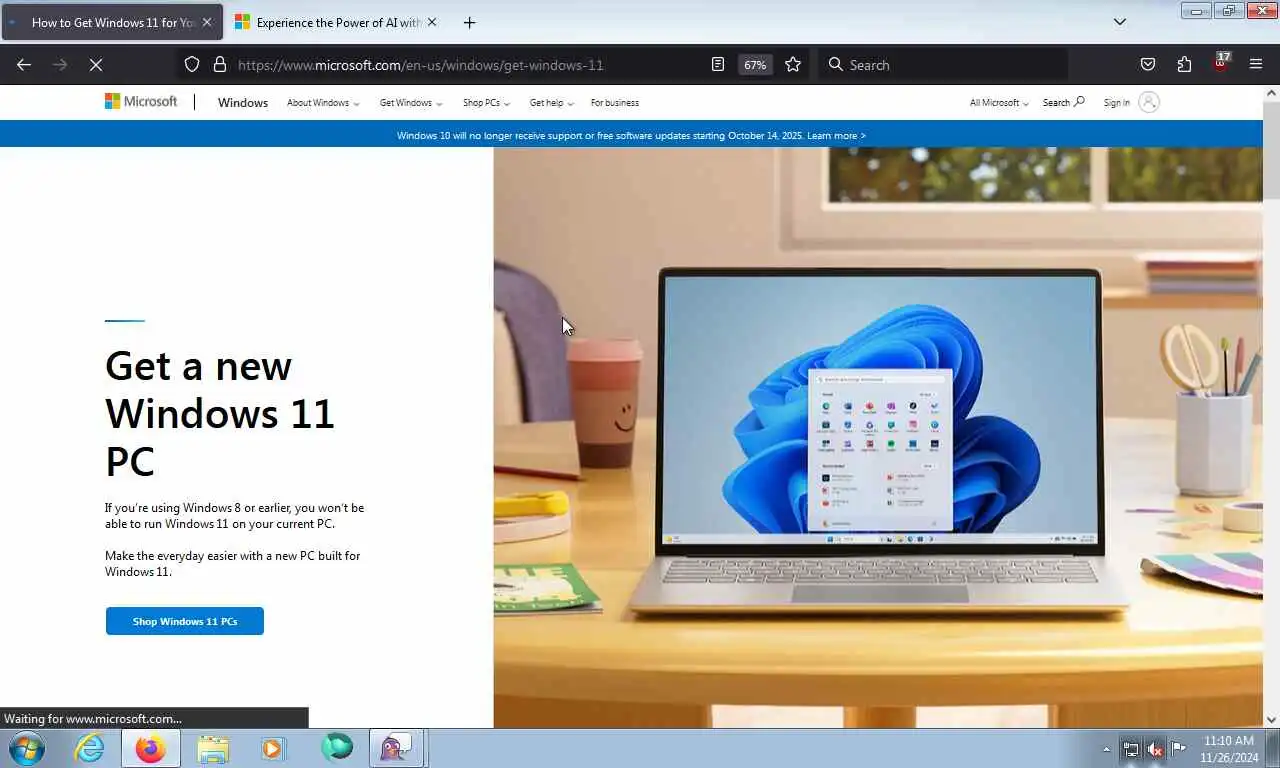The image size is (1280, 768).
Task: Open the Pidgin taskbar application
Action: [398, 748]
